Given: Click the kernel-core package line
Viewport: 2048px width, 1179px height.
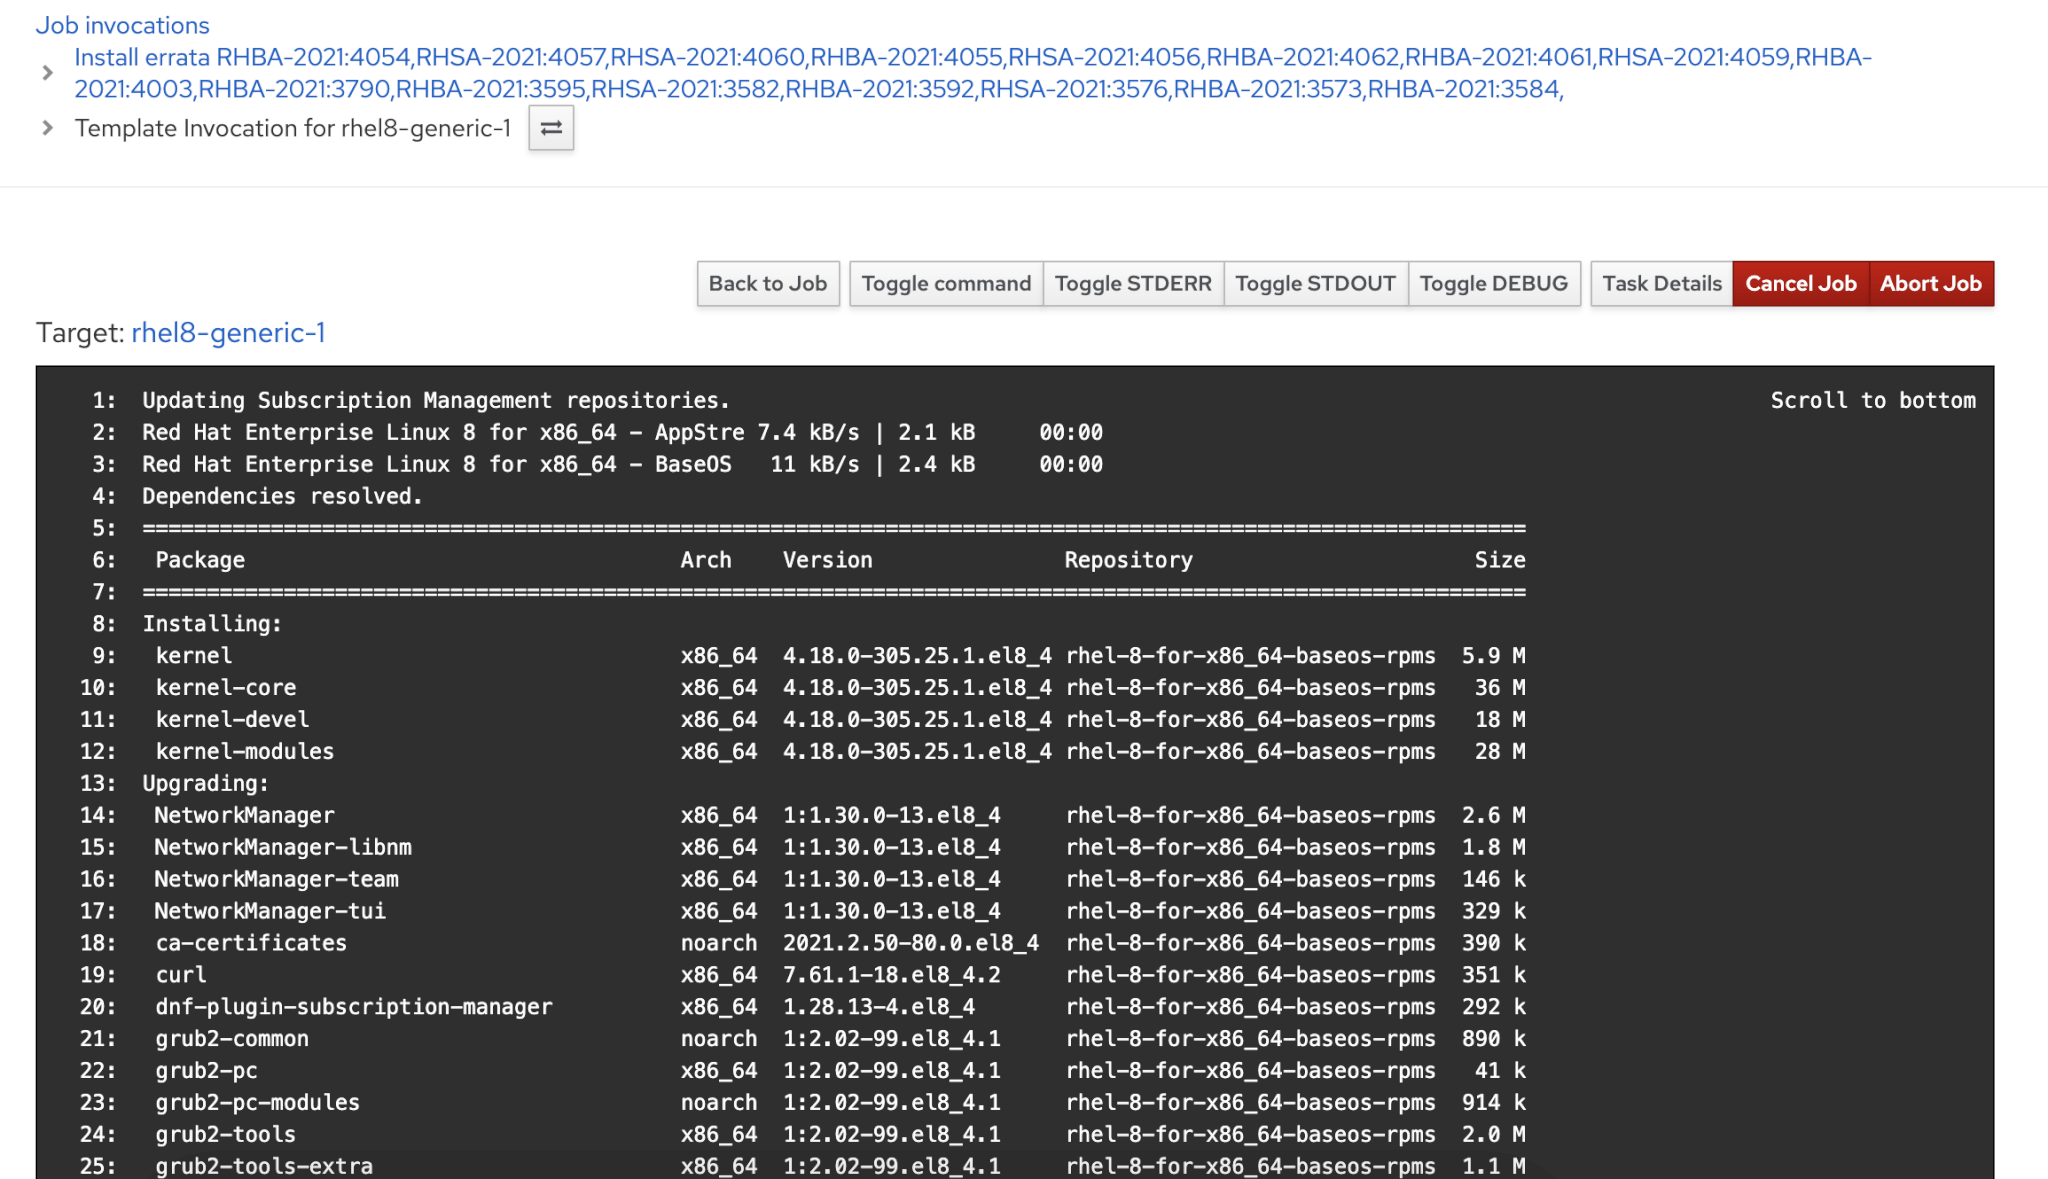Looking at the screenshot, I should (226, 688).
